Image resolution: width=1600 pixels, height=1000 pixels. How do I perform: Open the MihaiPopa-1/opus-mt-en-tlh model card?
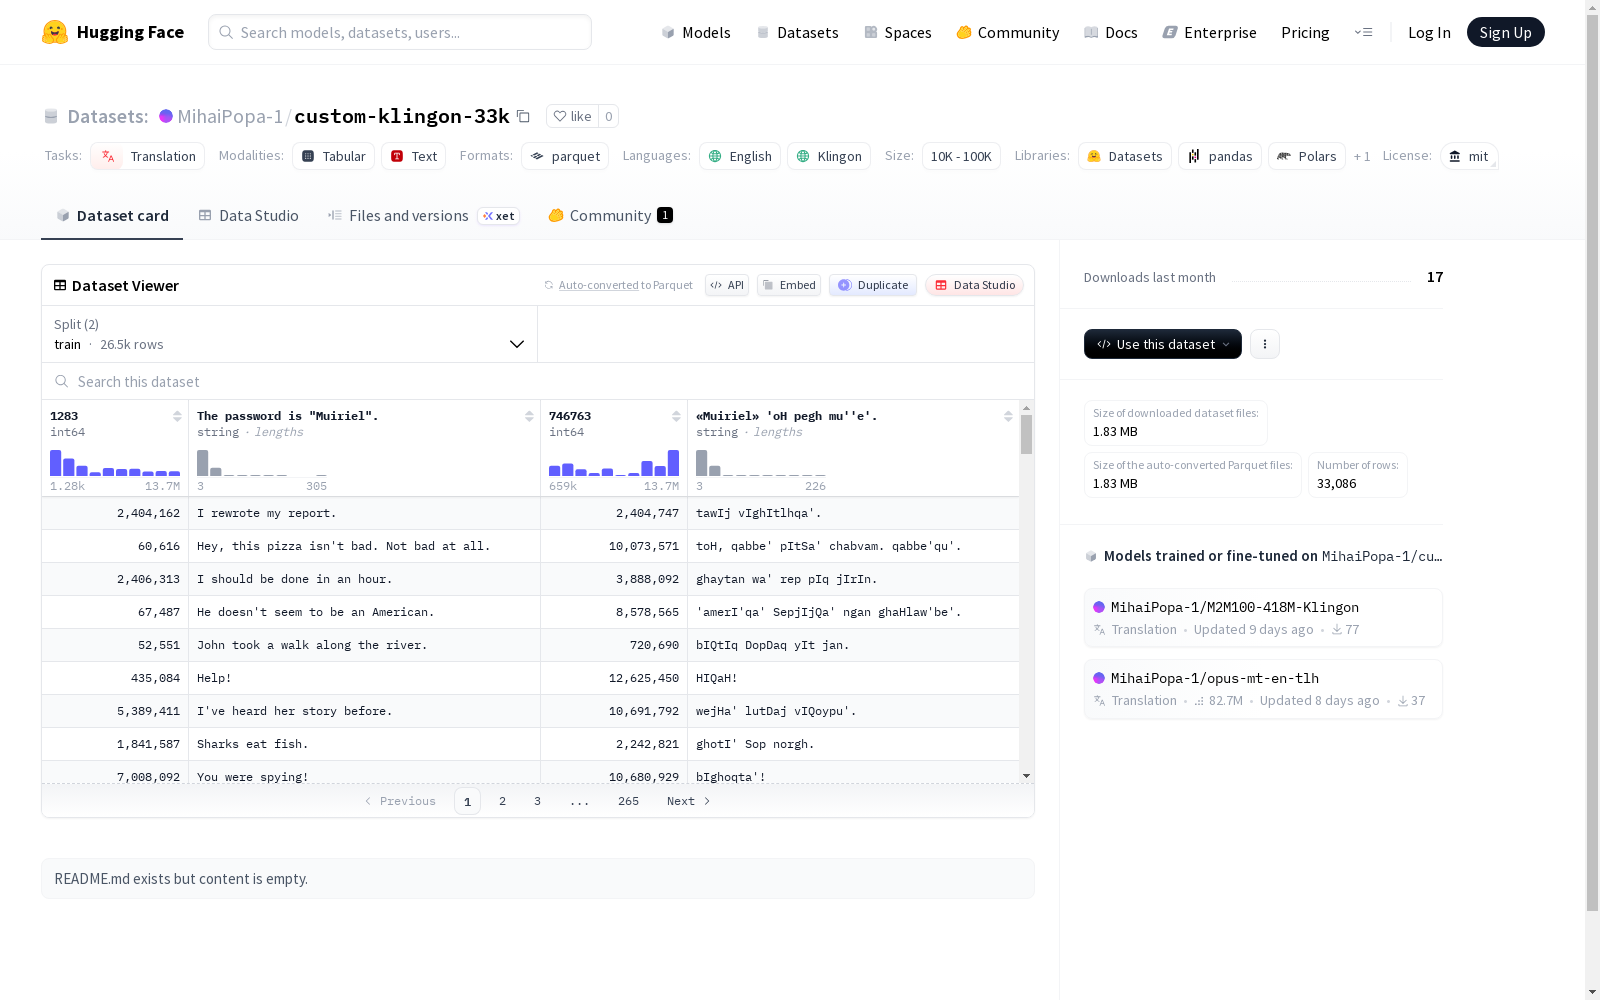(x=1263, y=689)
